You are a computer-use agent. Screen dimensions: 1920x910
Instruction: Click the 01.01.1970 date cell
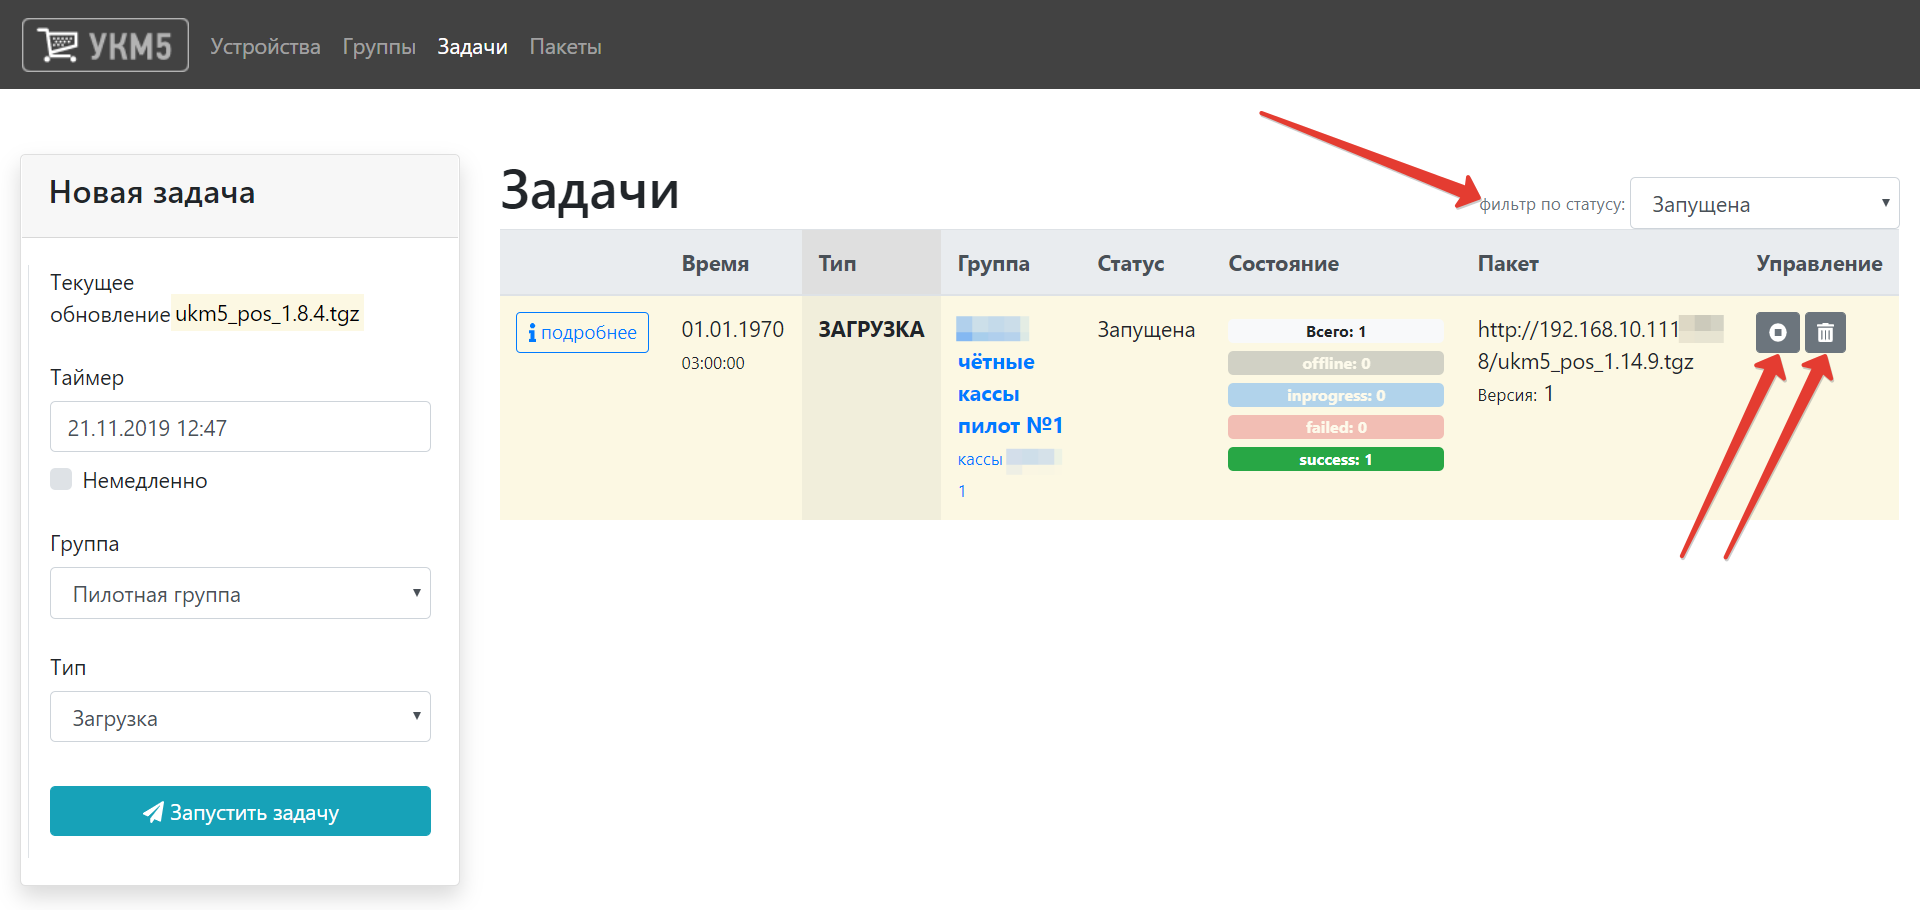[x=732, y=329]
